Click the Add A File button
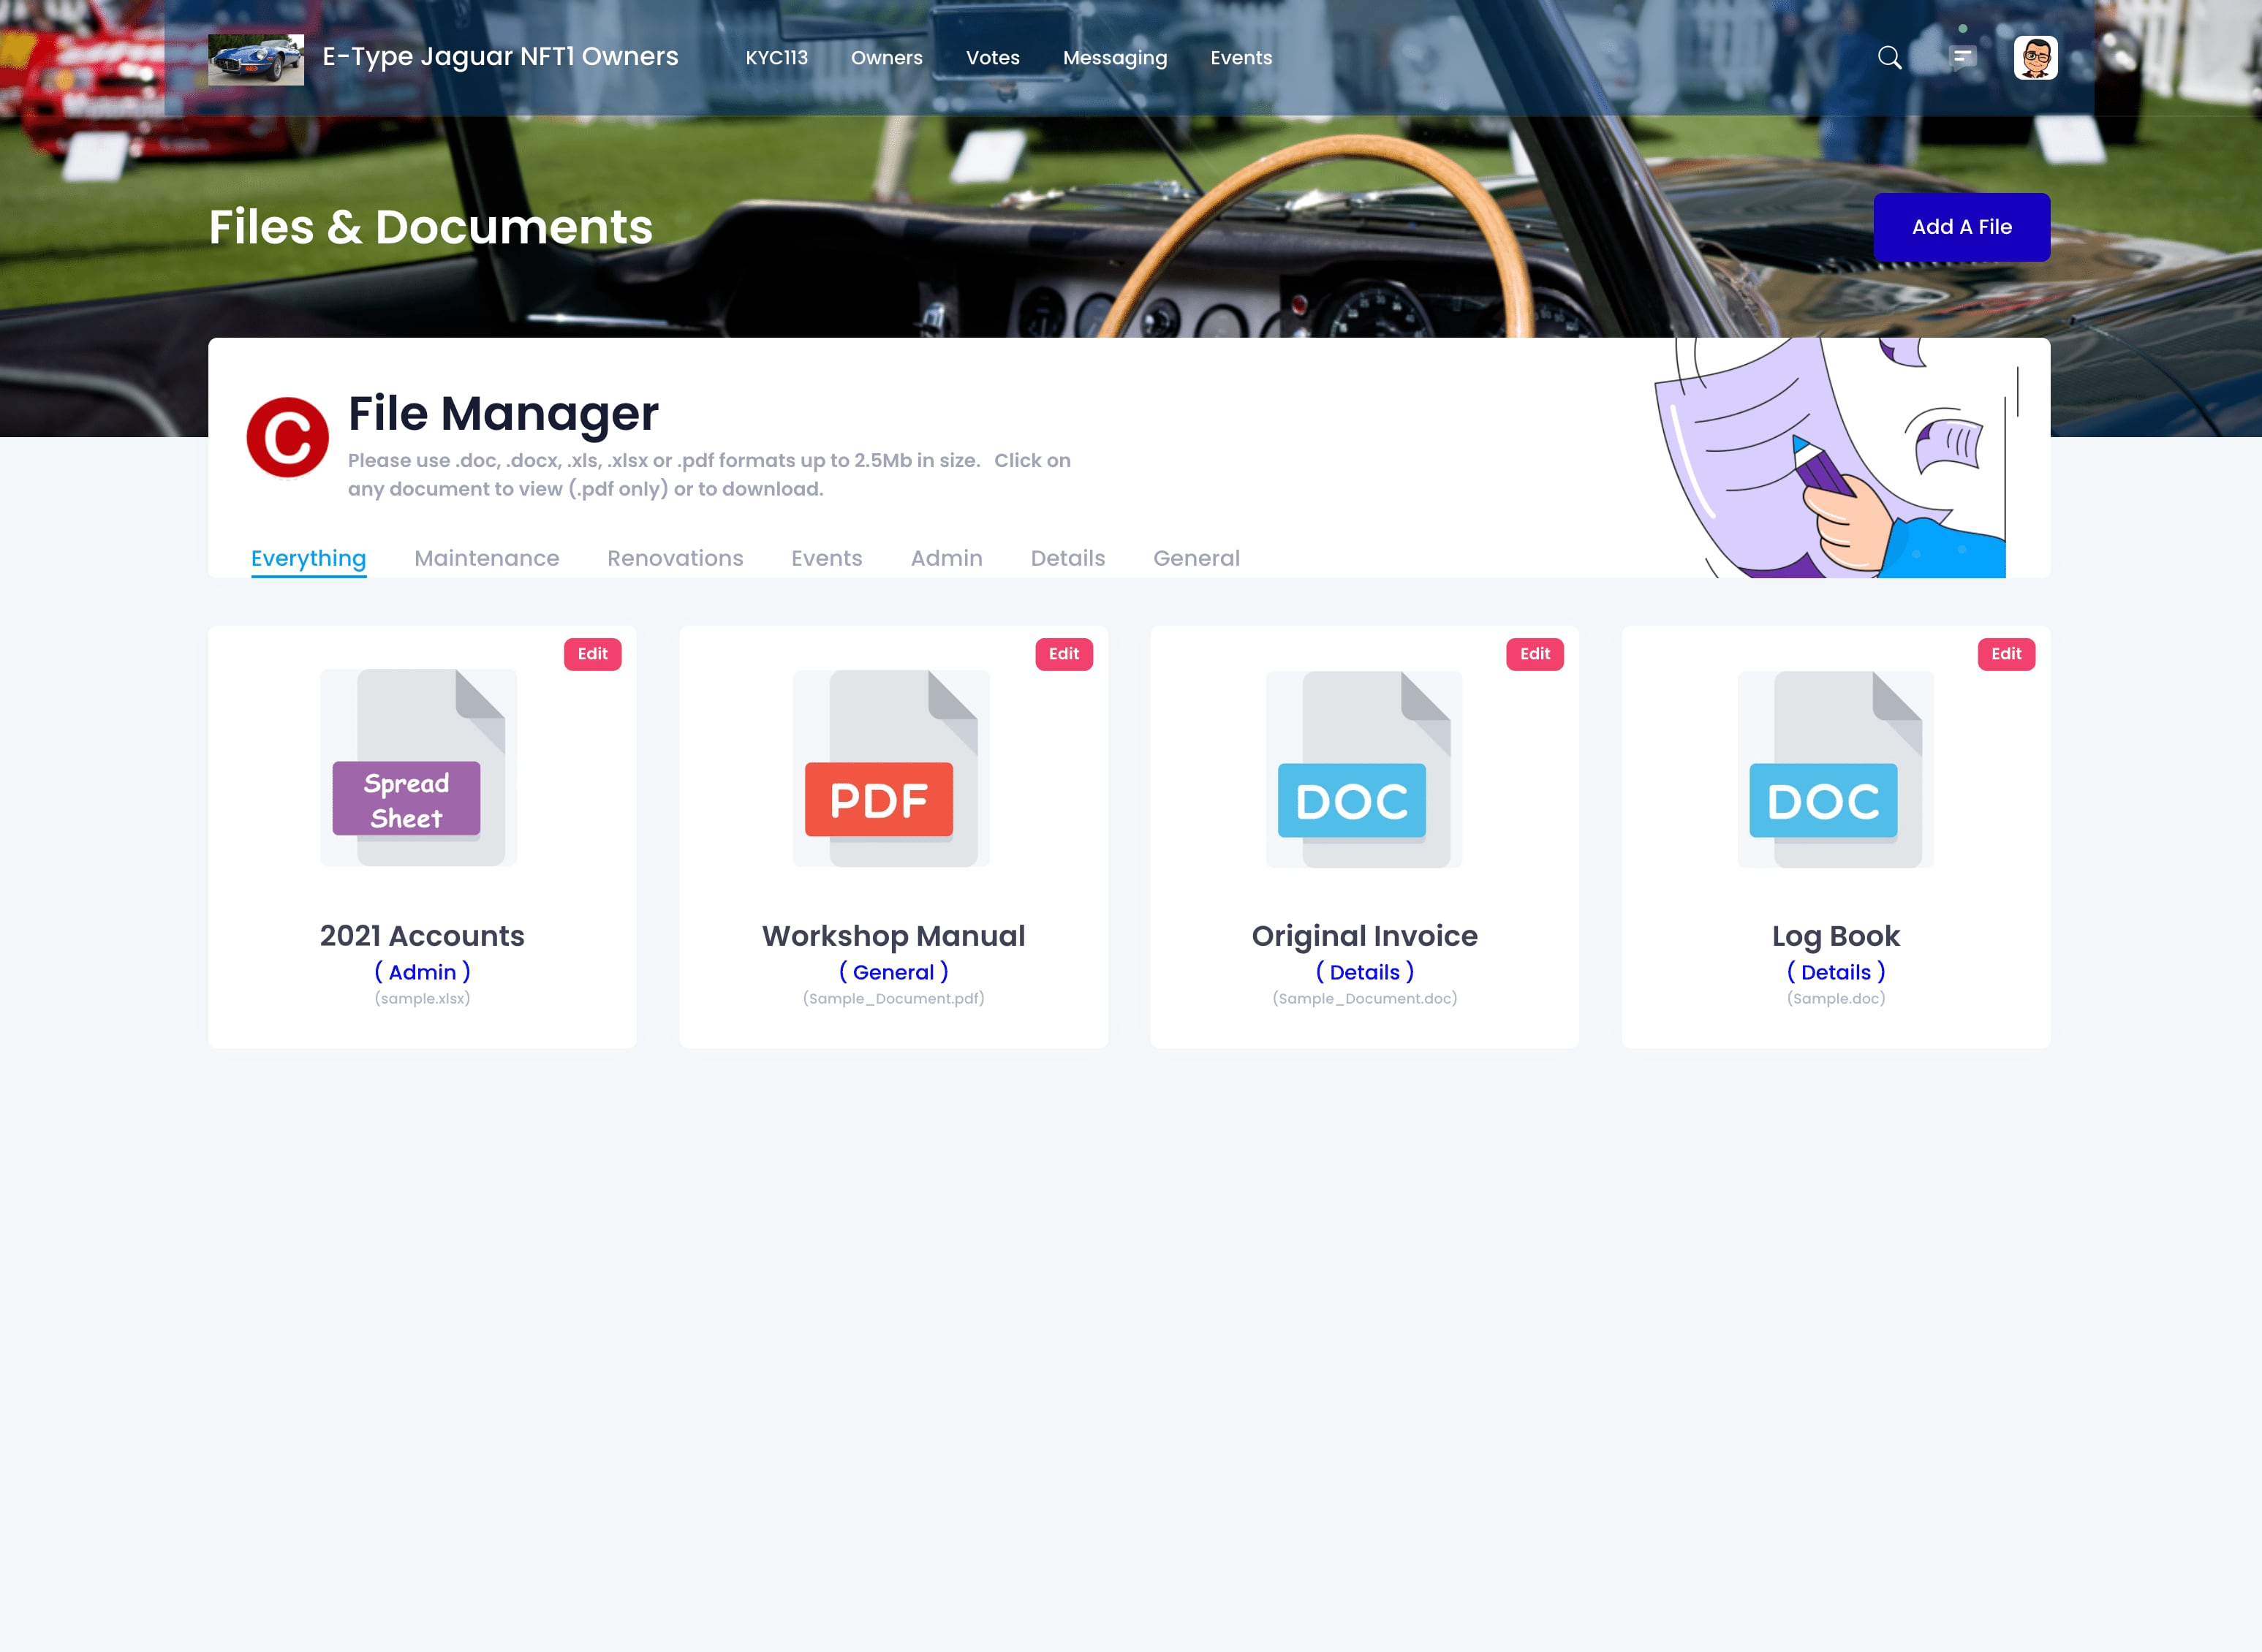The image size is (2262, 1652). (x=1961, y=227)
